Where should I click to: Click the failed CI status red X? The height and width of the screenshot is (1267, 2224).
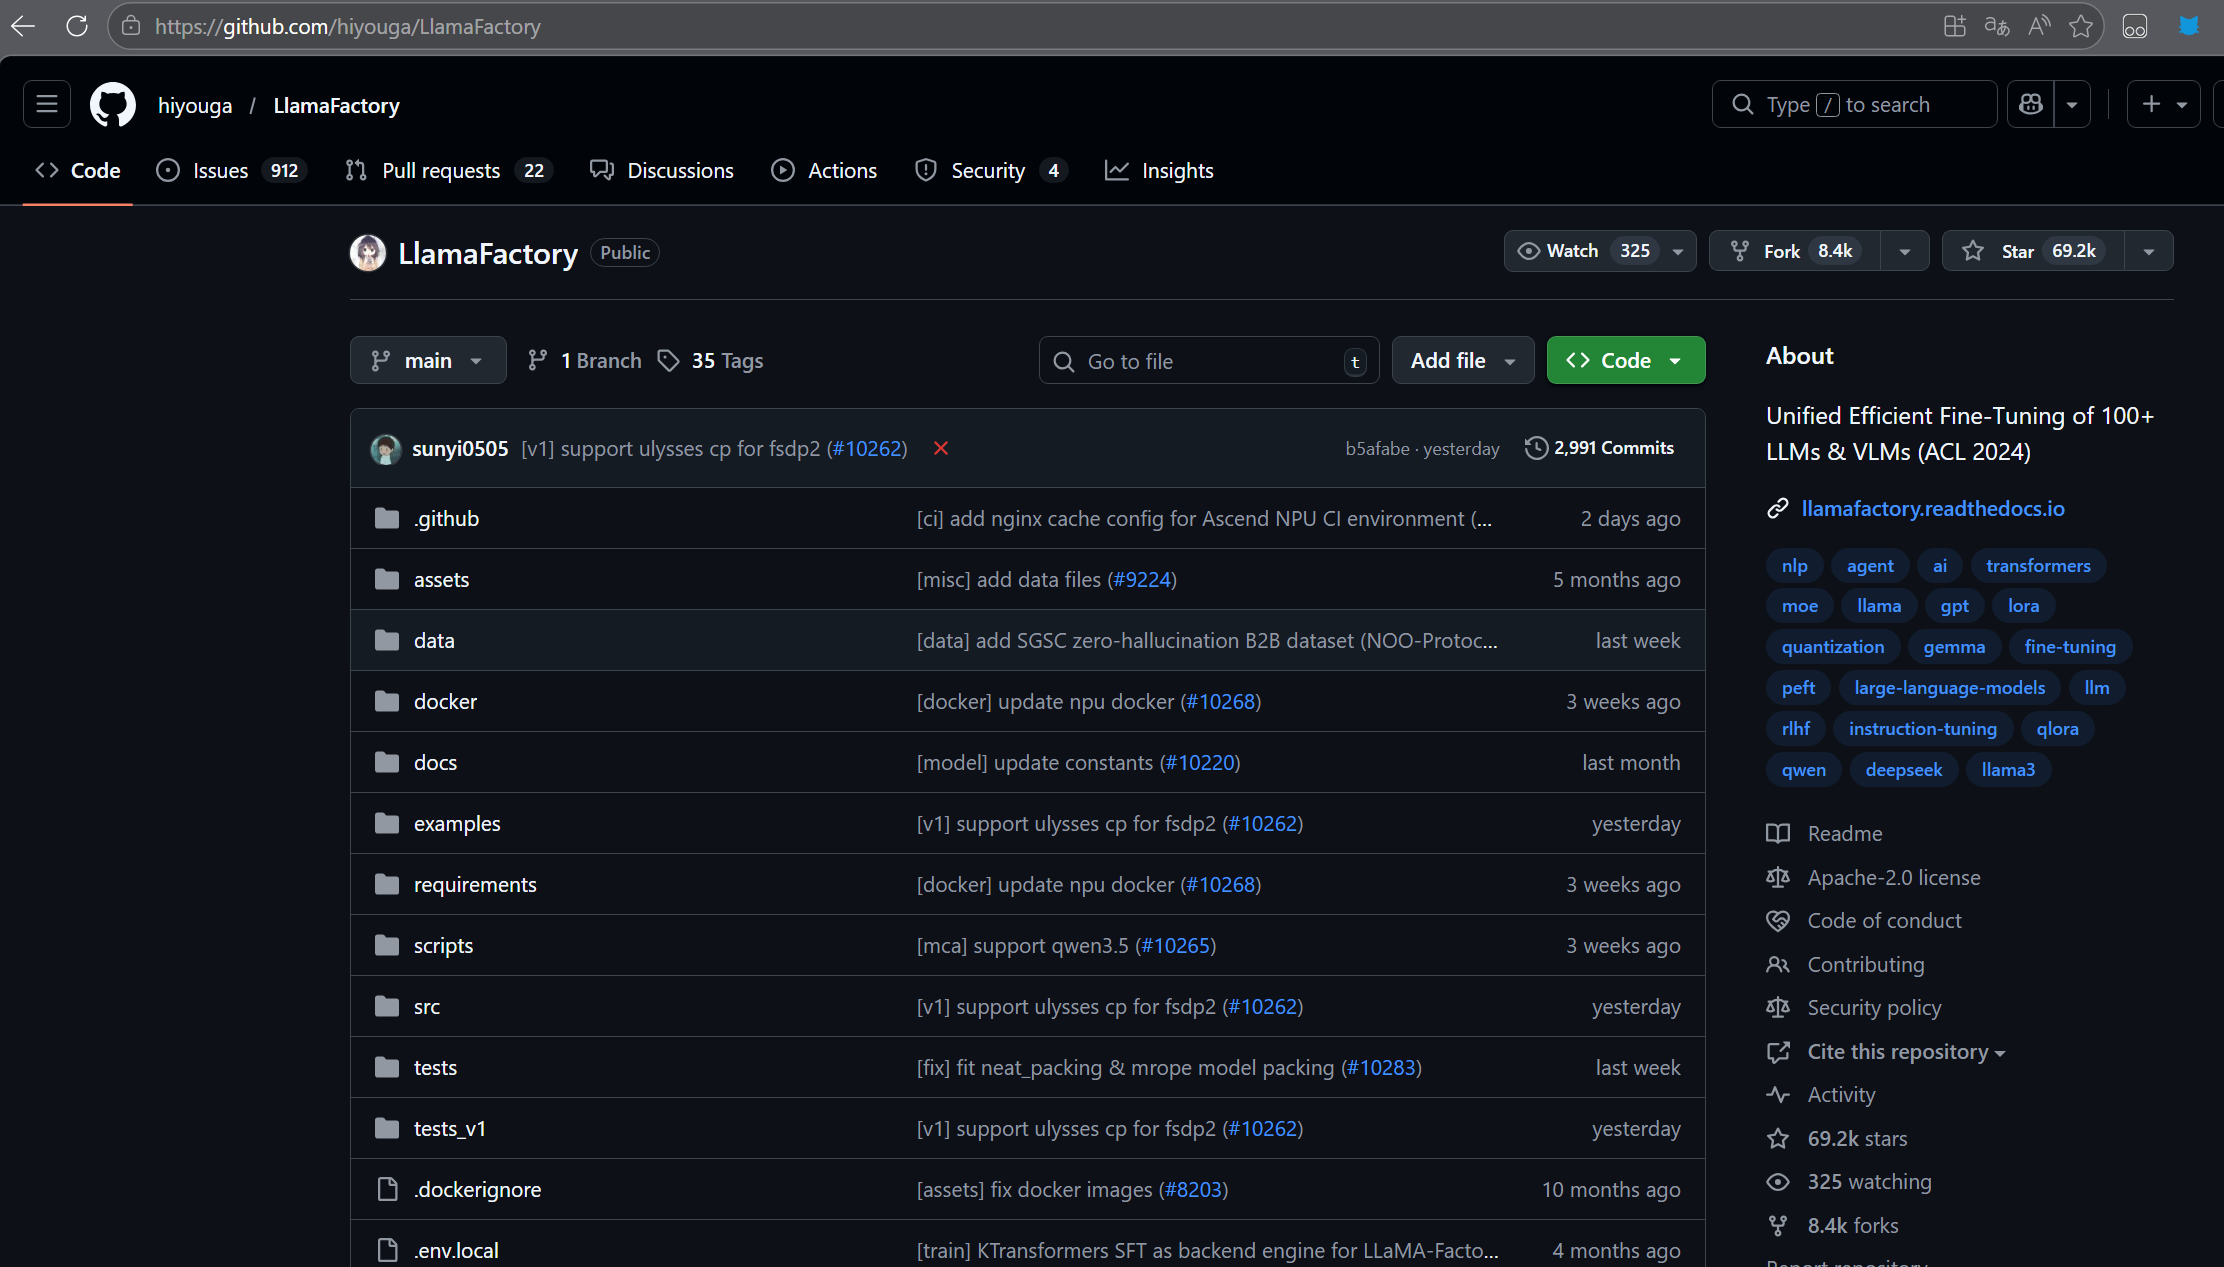coord(940,448)
